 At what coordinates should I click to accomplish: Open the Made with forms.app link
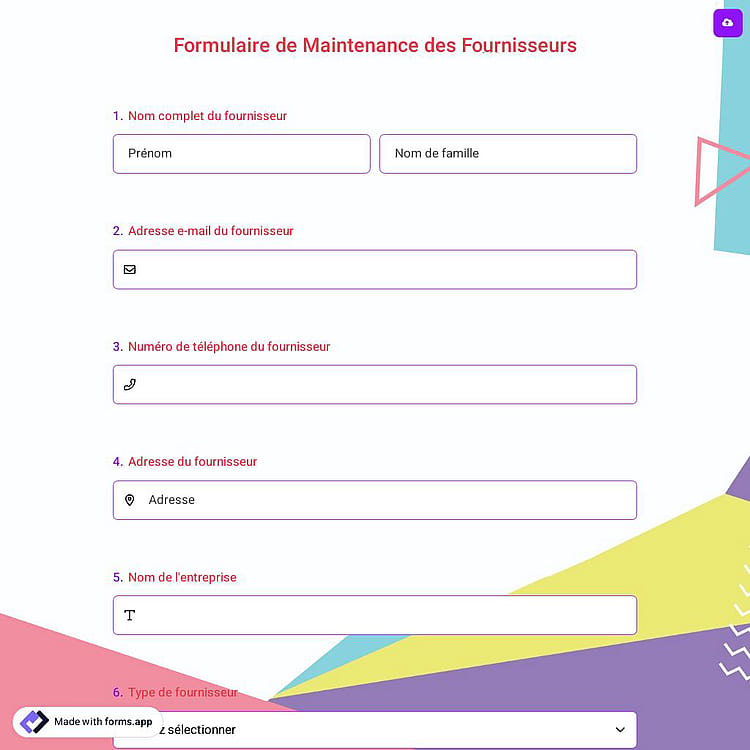pos(88,722)
